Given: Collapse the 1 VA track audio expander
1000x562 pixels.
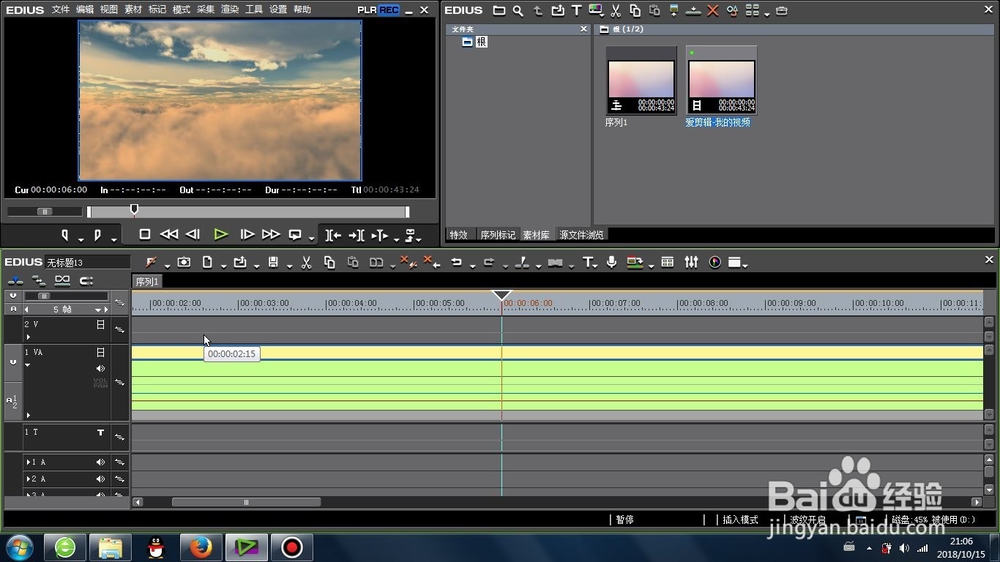Looking at the screenshot, I should [x=27, y=365].
